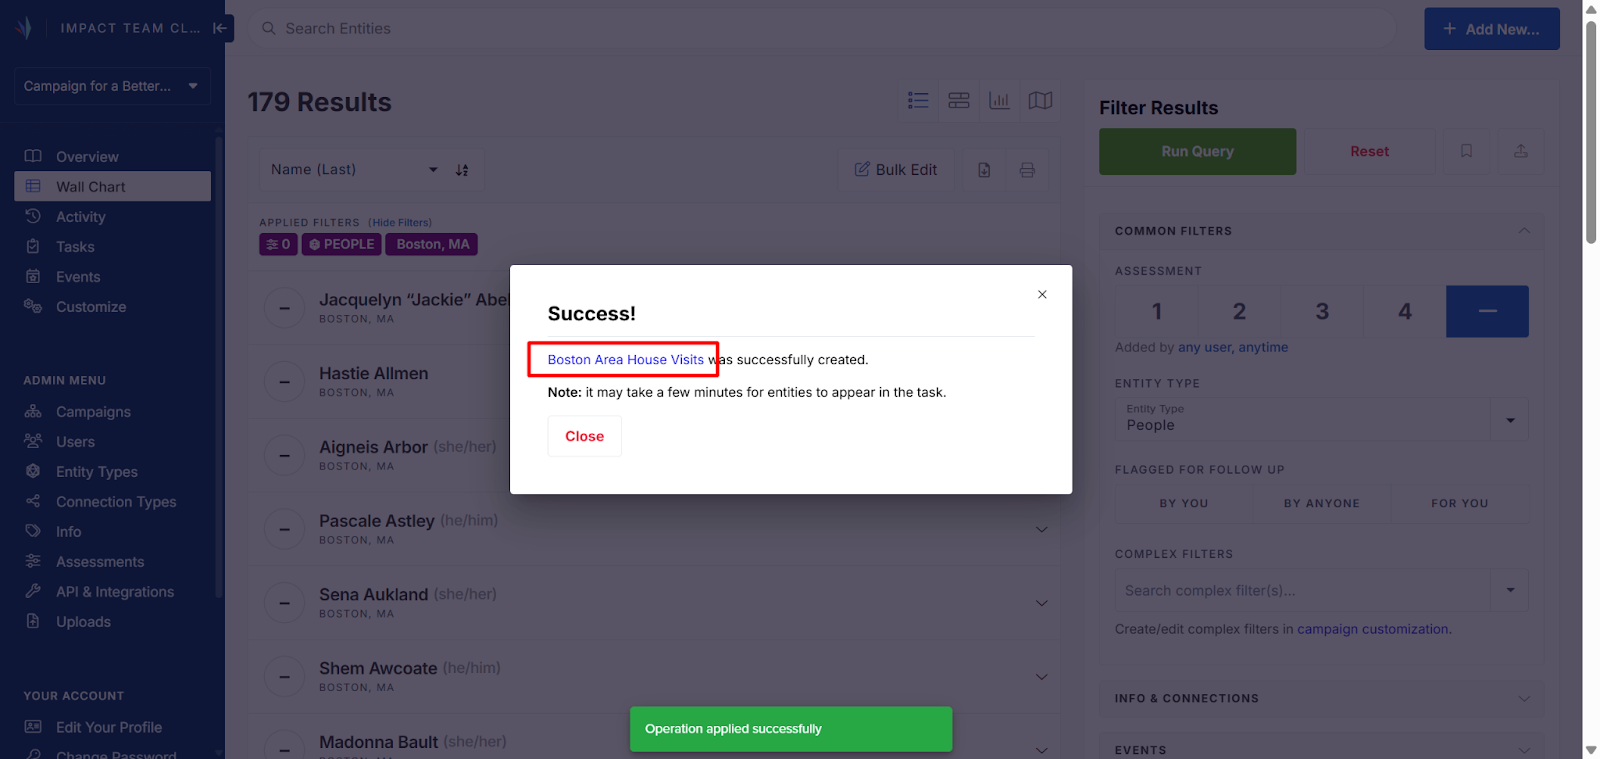
Task: Switch to list view icon
Action: pos(918,100)
